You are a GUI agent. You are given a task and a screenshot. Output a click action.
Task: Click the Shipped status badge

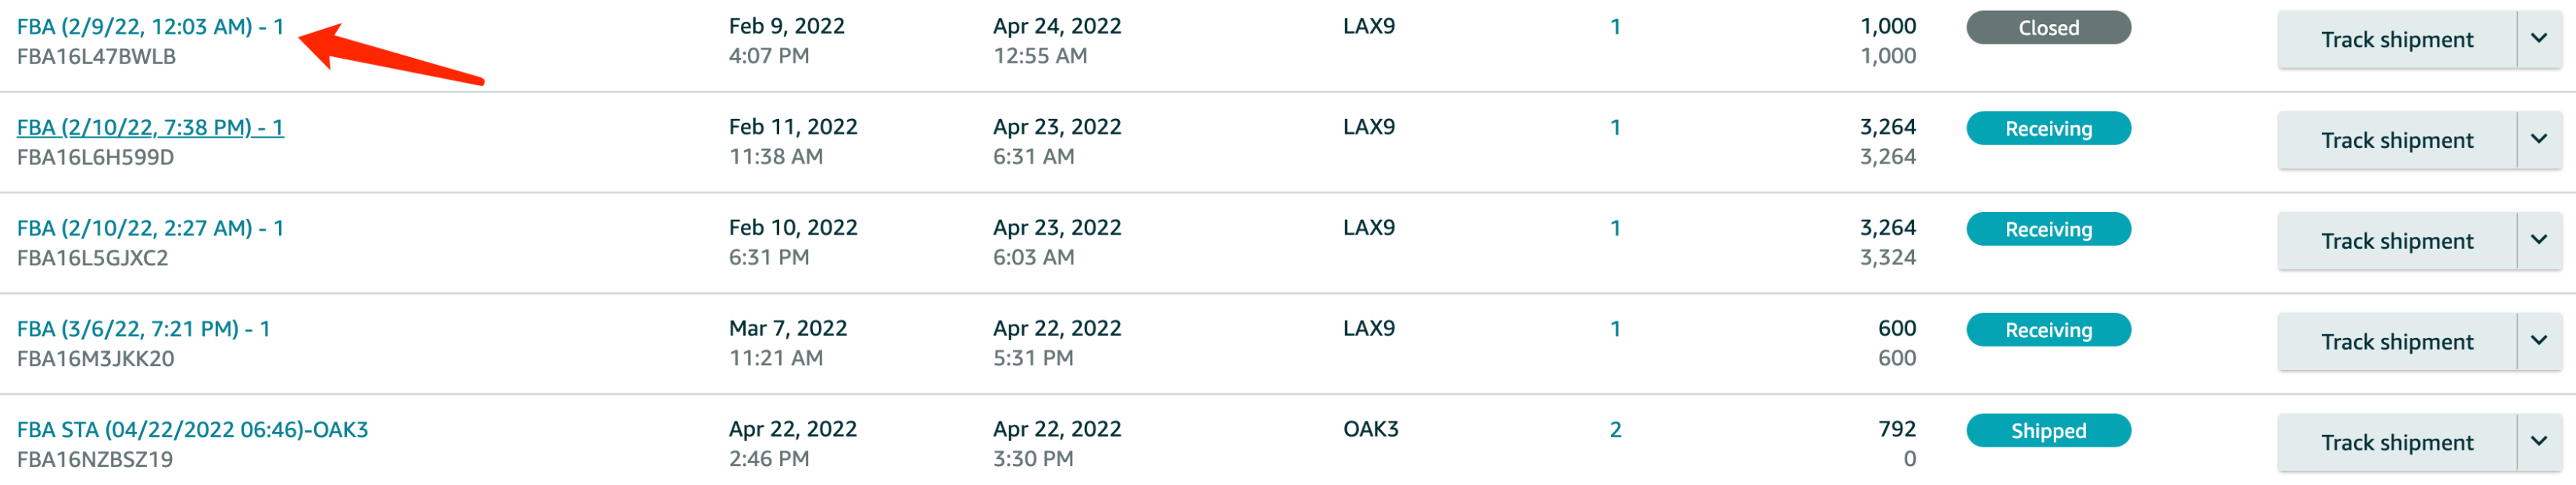2048,431
